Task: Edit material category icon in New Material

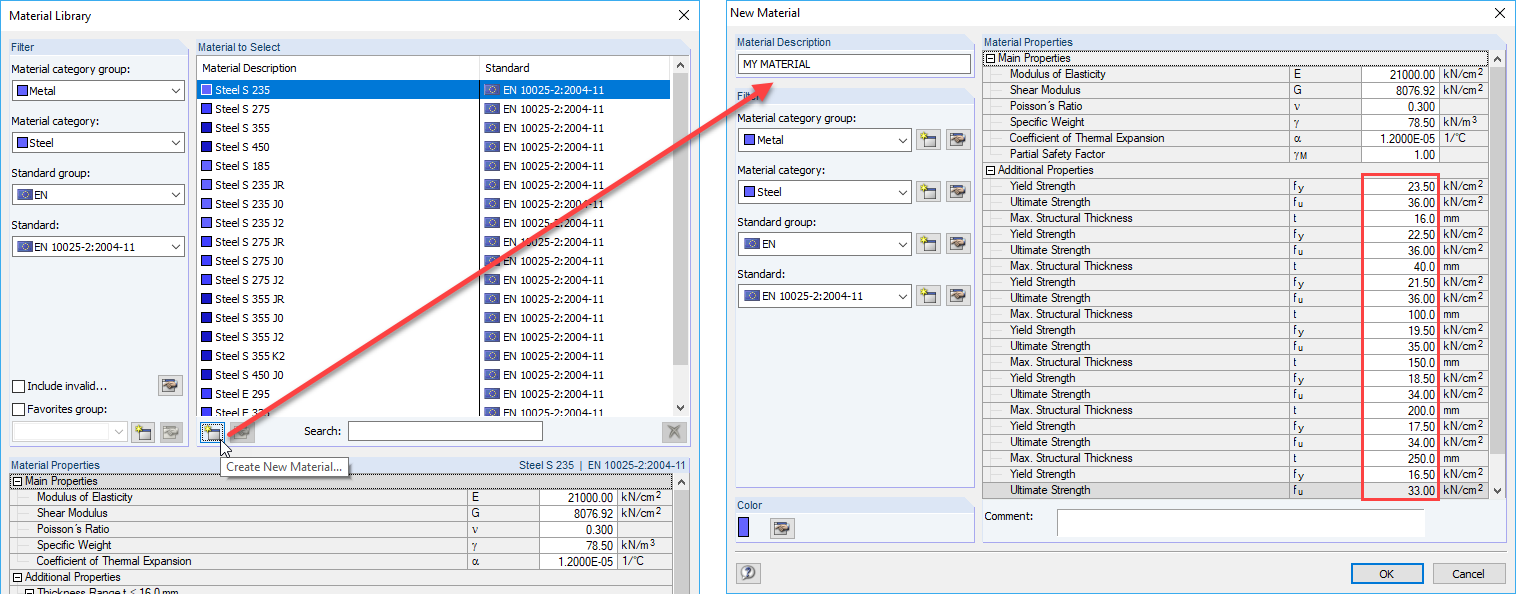Action: [x=958, y=192]
